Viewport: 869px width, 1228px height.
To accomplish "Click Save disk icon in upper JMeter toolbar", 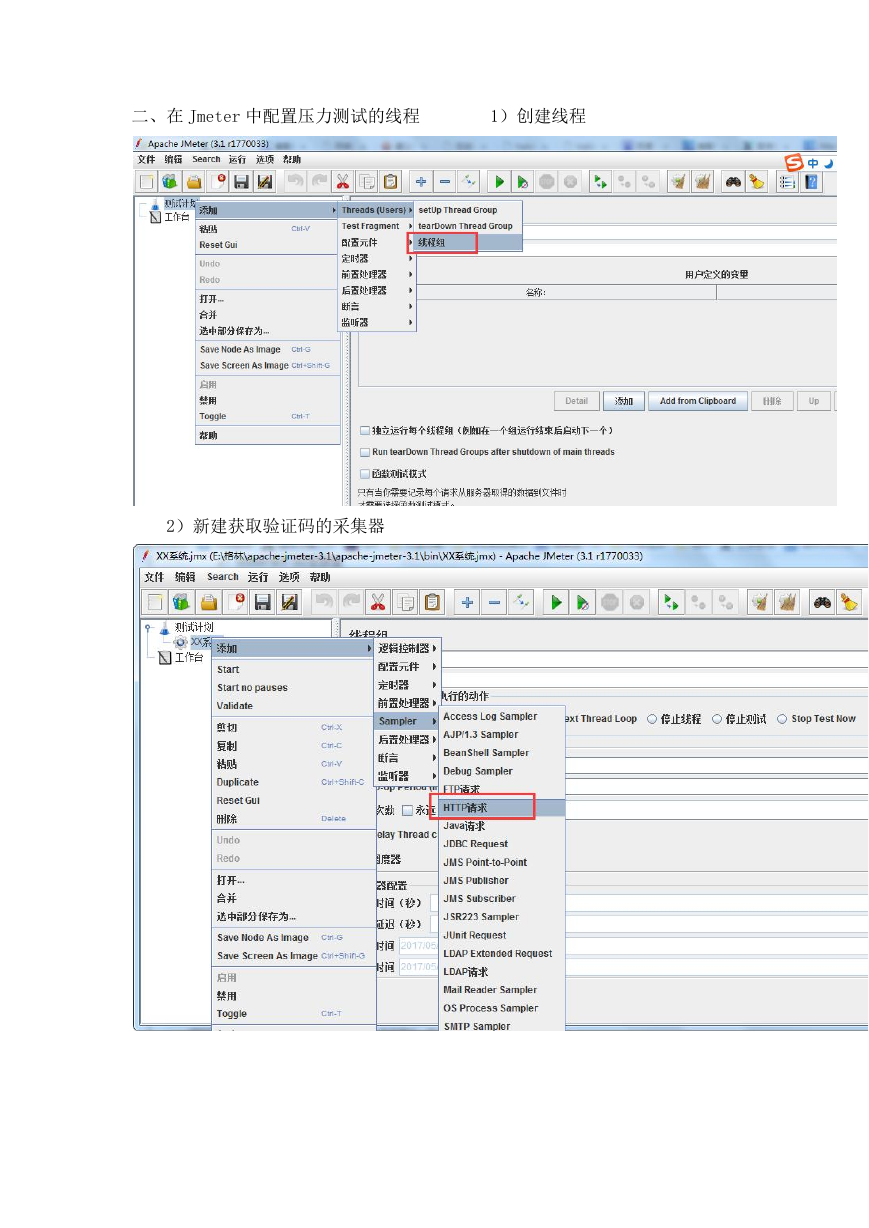I will point(241,181).
